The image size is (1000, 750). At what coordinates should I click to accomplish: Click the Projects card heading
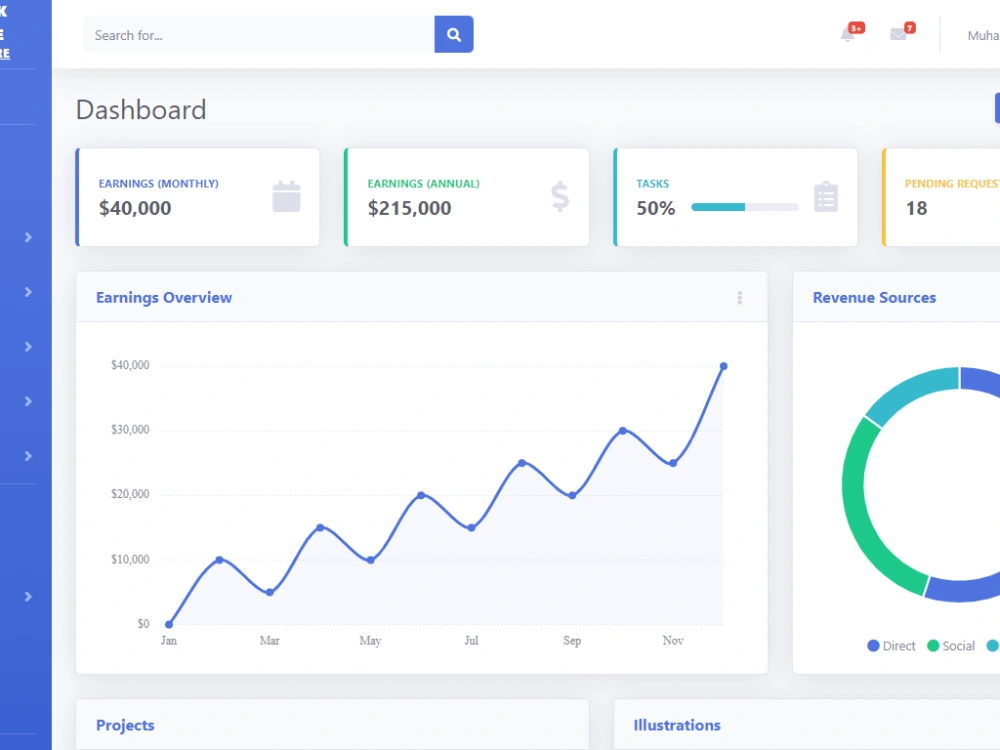coord(125,725)
